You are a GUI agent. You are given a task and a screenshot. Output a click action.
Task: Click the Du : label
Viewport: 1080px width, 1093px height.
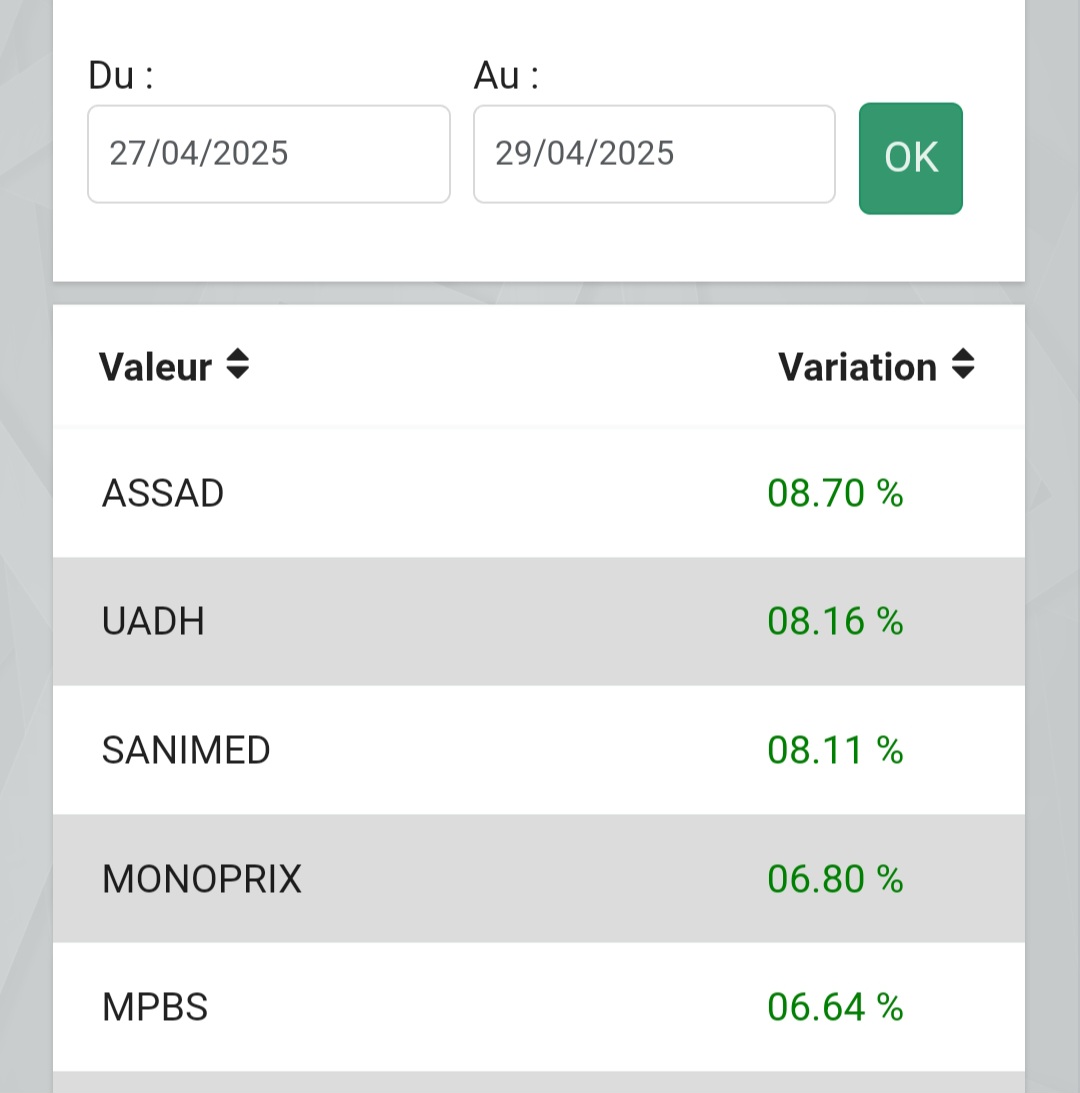(121, 75)
